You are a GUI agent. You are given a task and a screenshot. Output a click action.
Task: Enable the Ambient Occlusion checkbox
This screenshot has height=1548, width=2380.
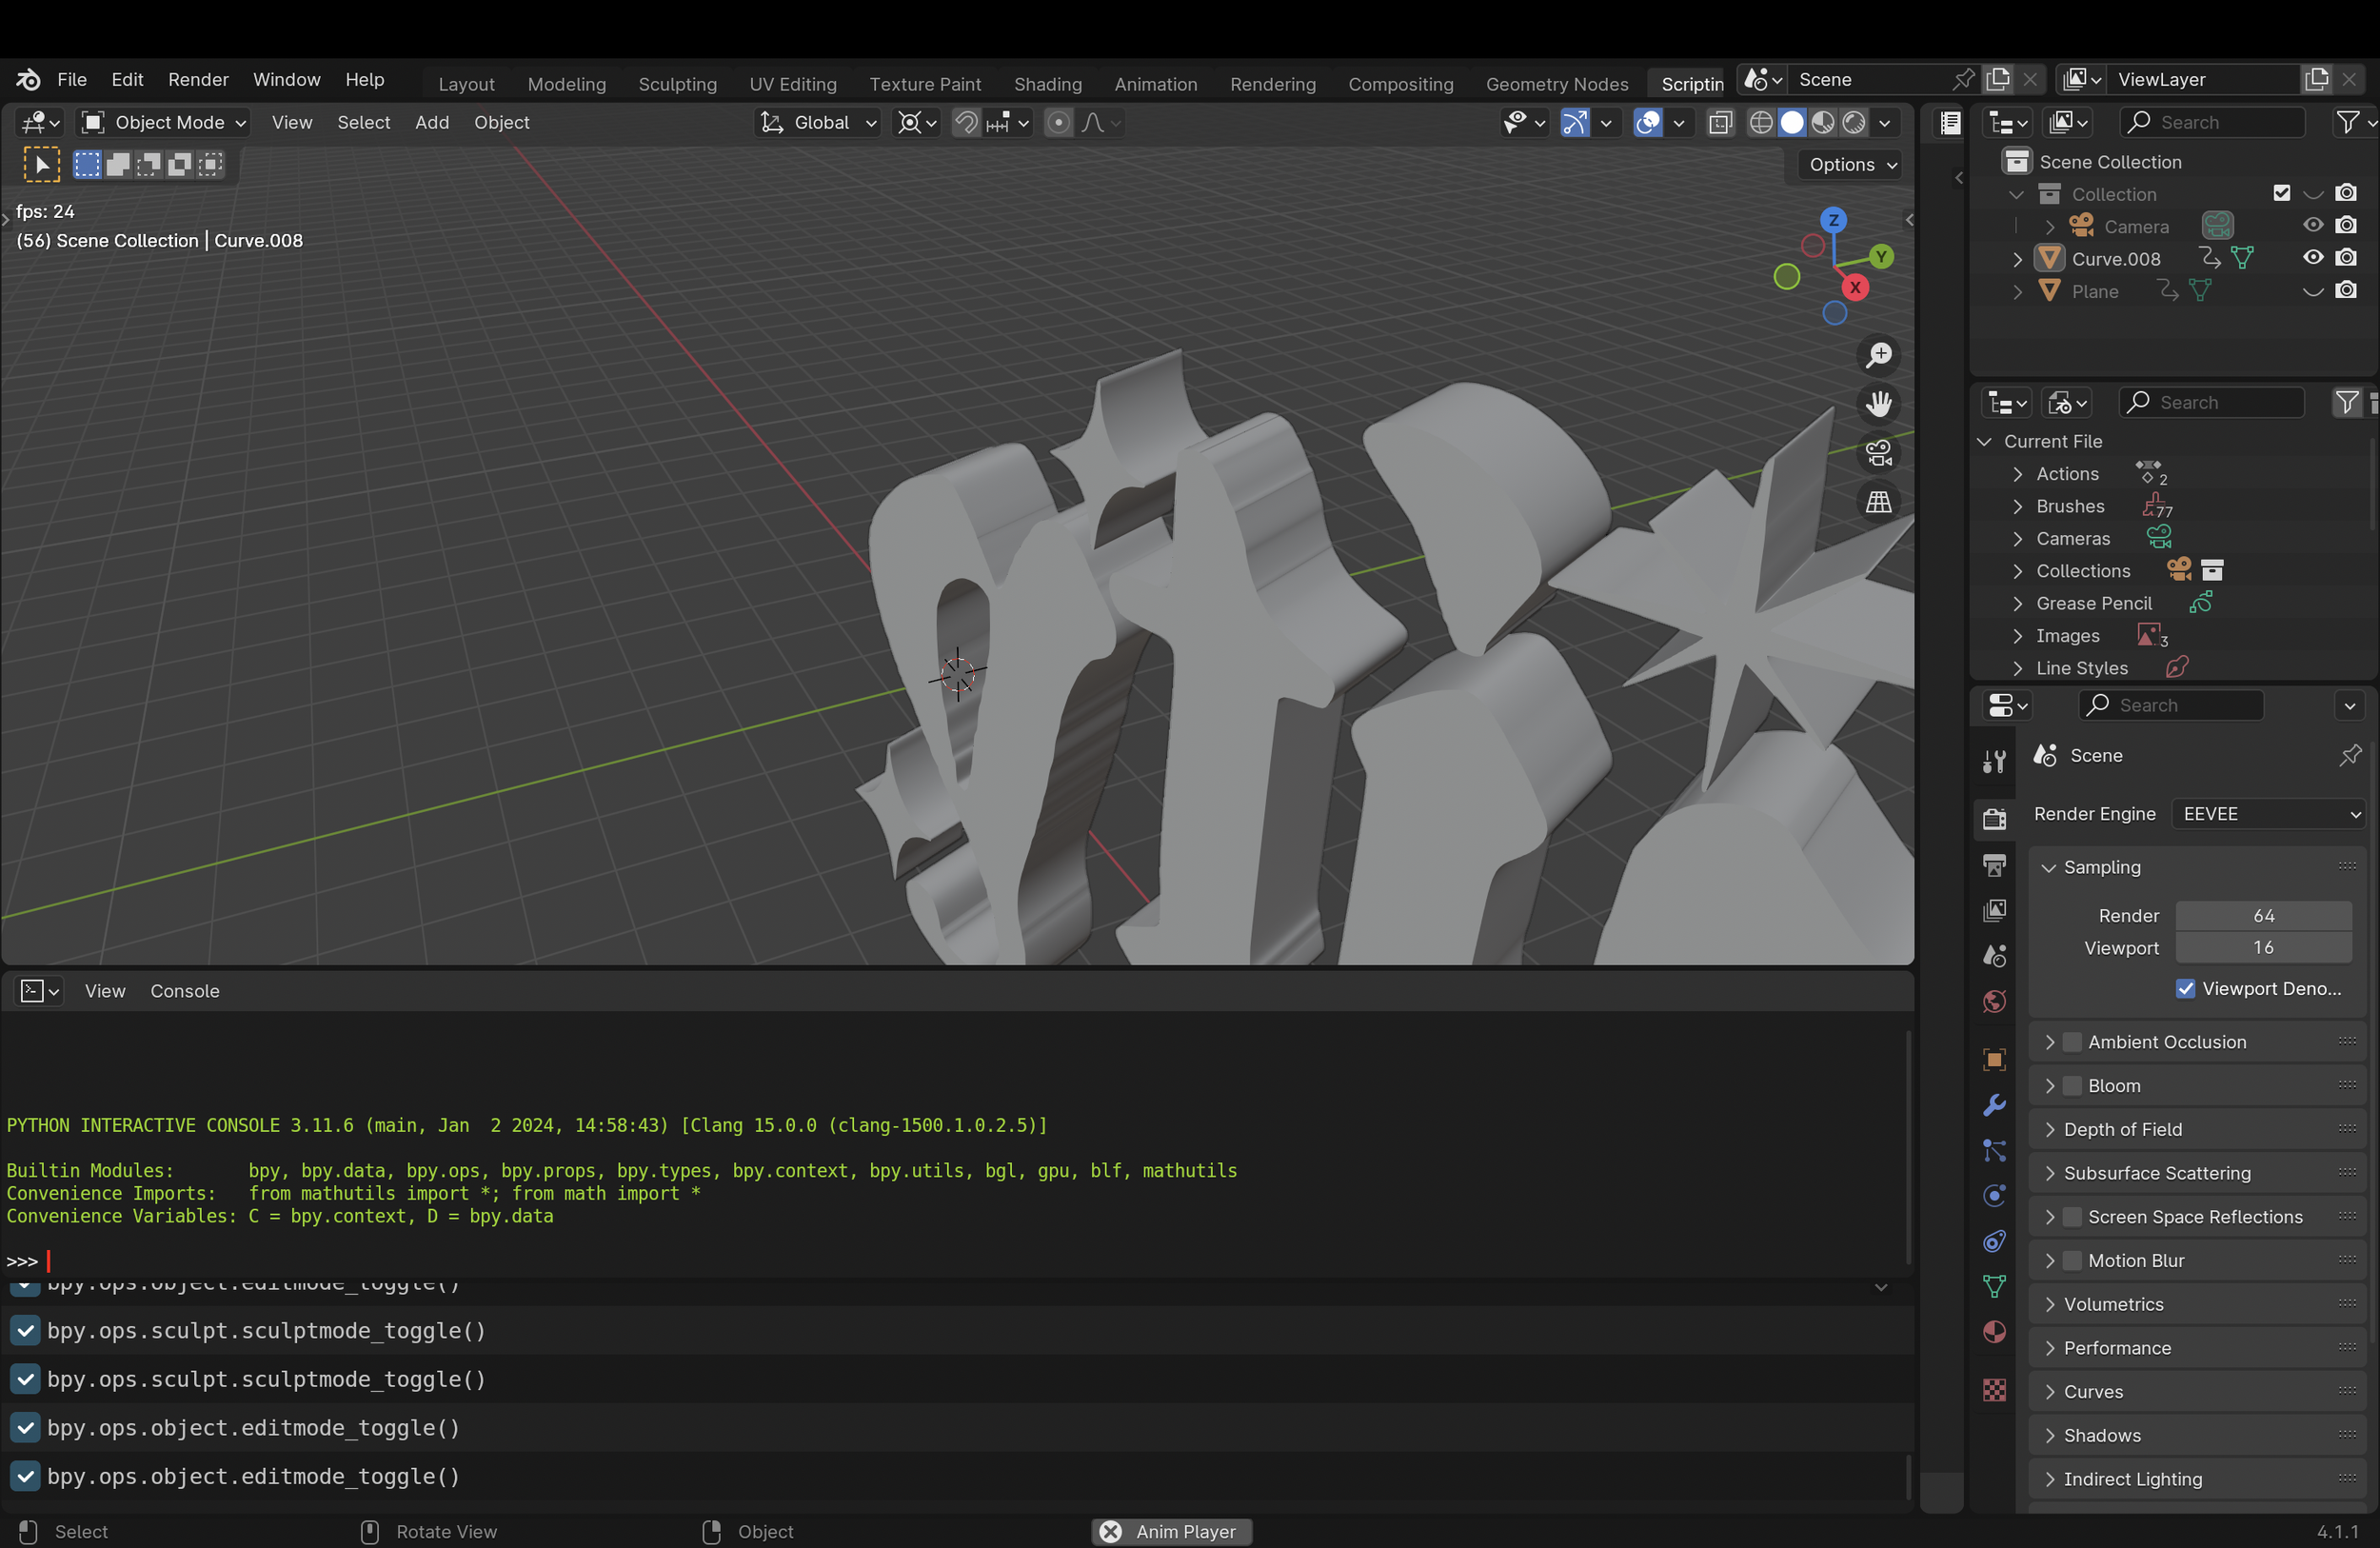point(2073,1042)
